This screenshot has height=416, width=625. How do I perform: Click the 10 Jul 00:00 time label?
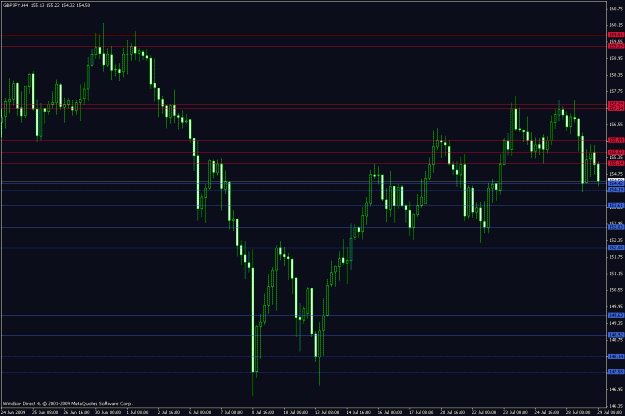(295, 412)
